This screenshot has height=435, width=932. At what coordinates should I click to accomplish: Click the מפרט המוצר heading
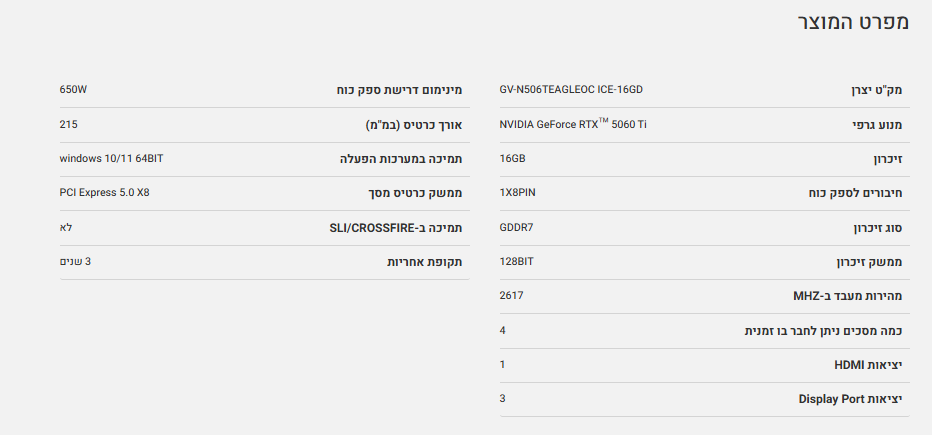pyautogui.click(x=852, y=23)
